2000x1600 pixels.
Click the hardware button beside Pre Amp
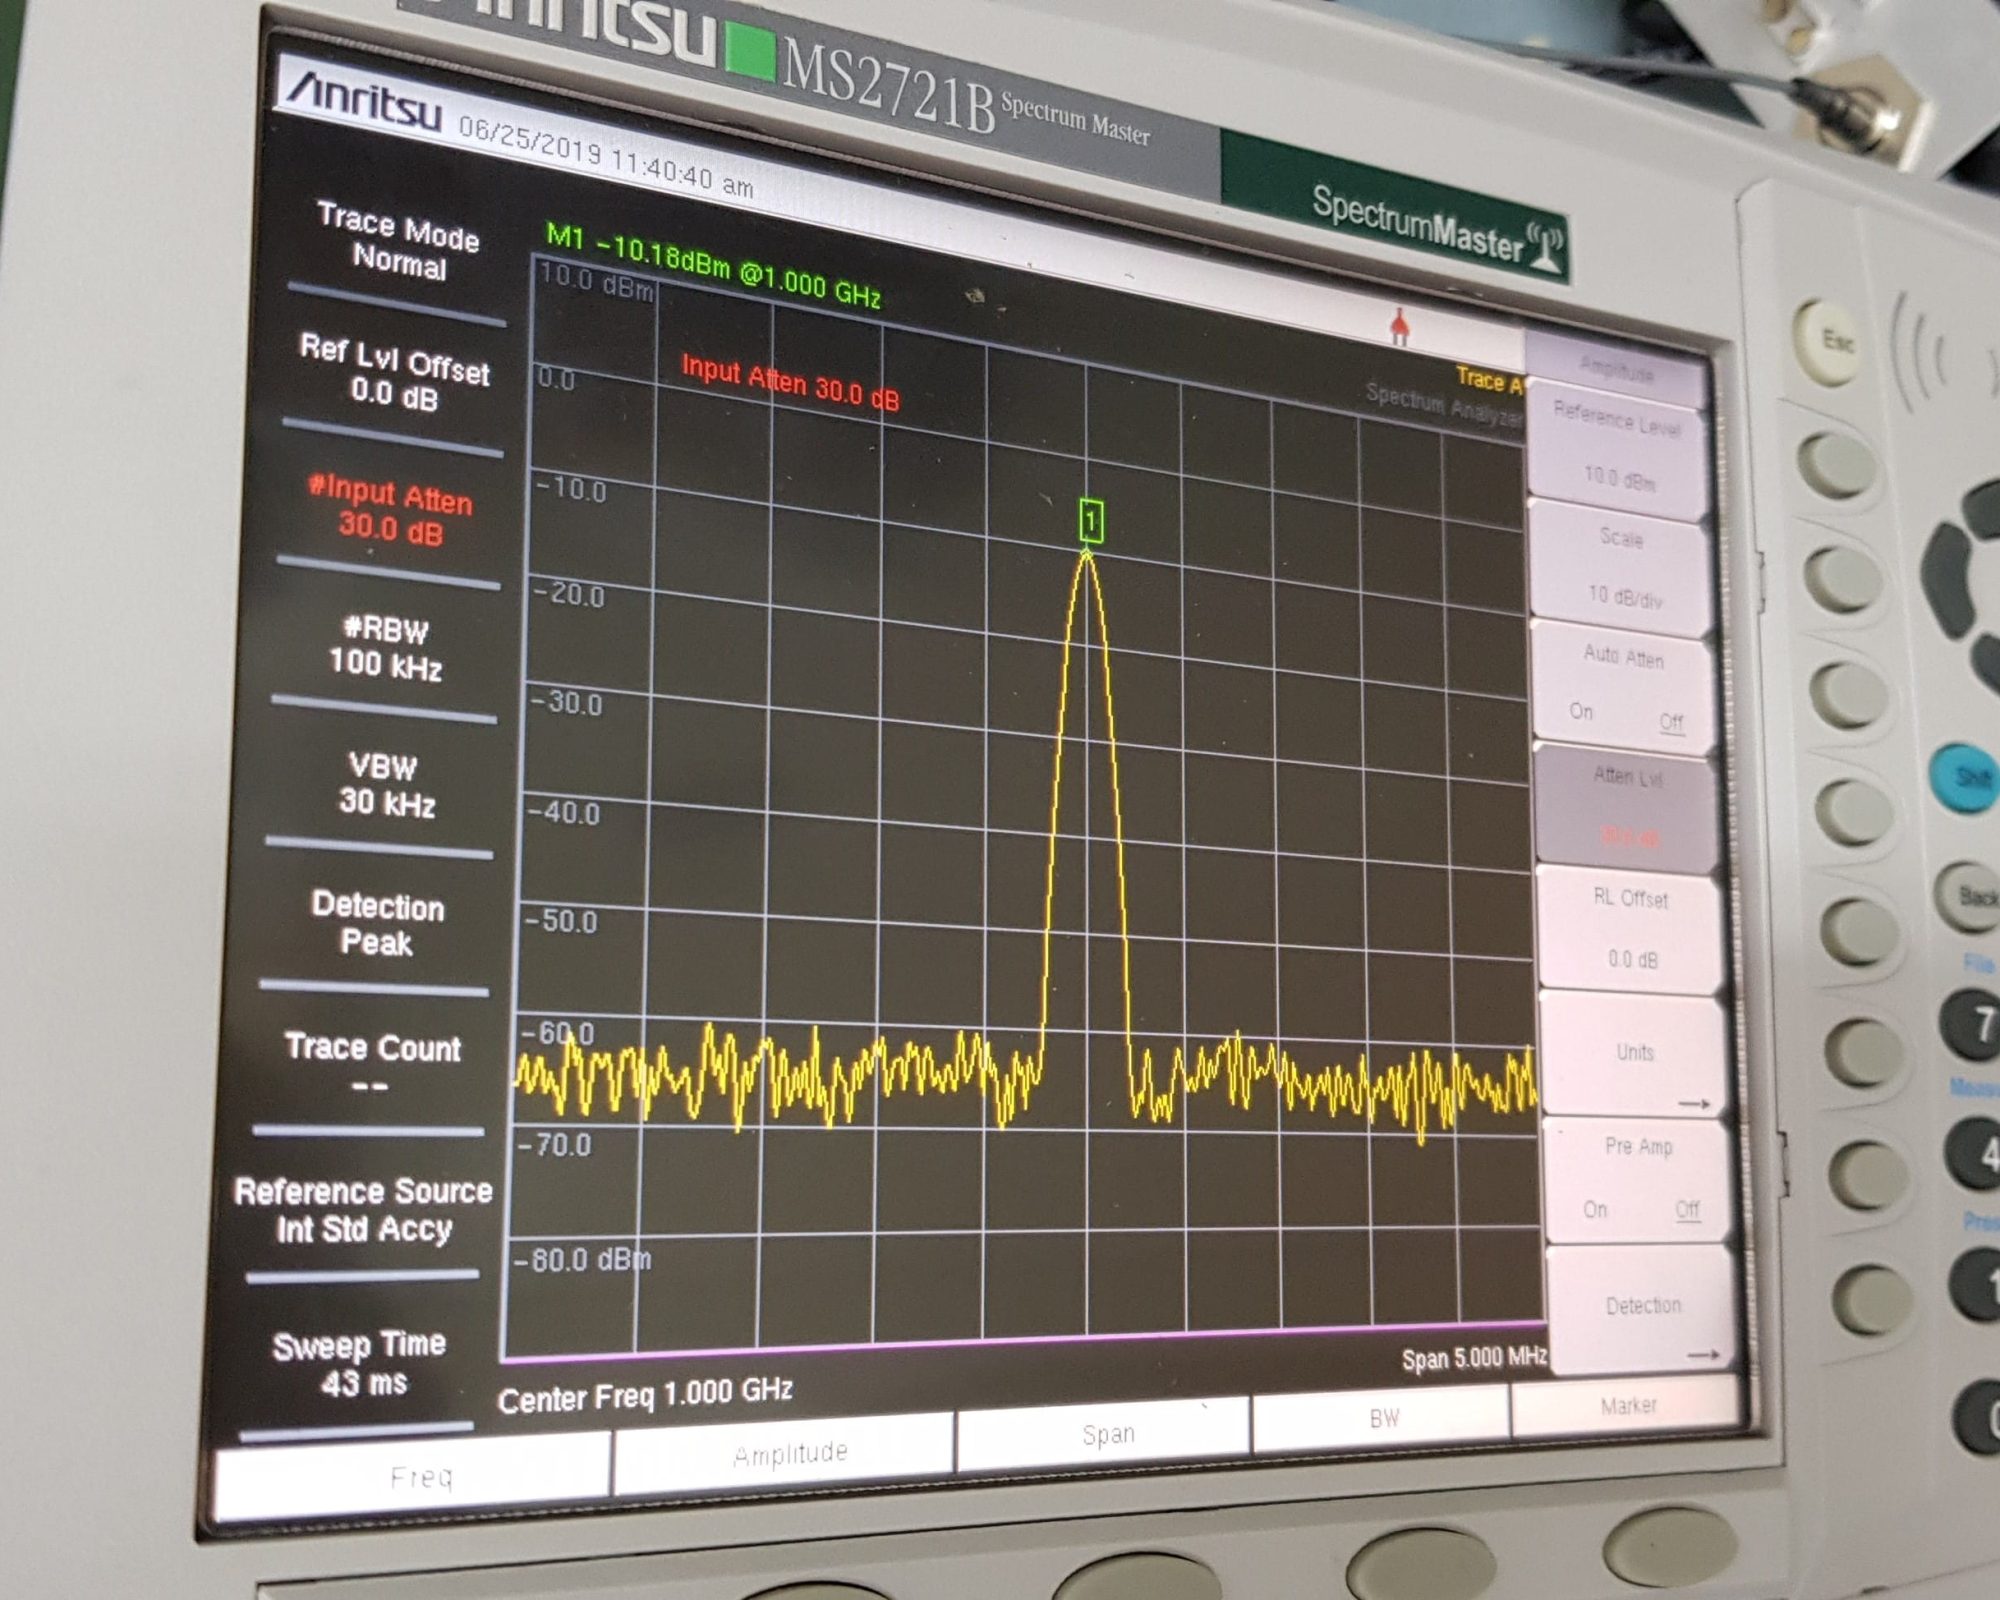(x=1868, y=1175)
